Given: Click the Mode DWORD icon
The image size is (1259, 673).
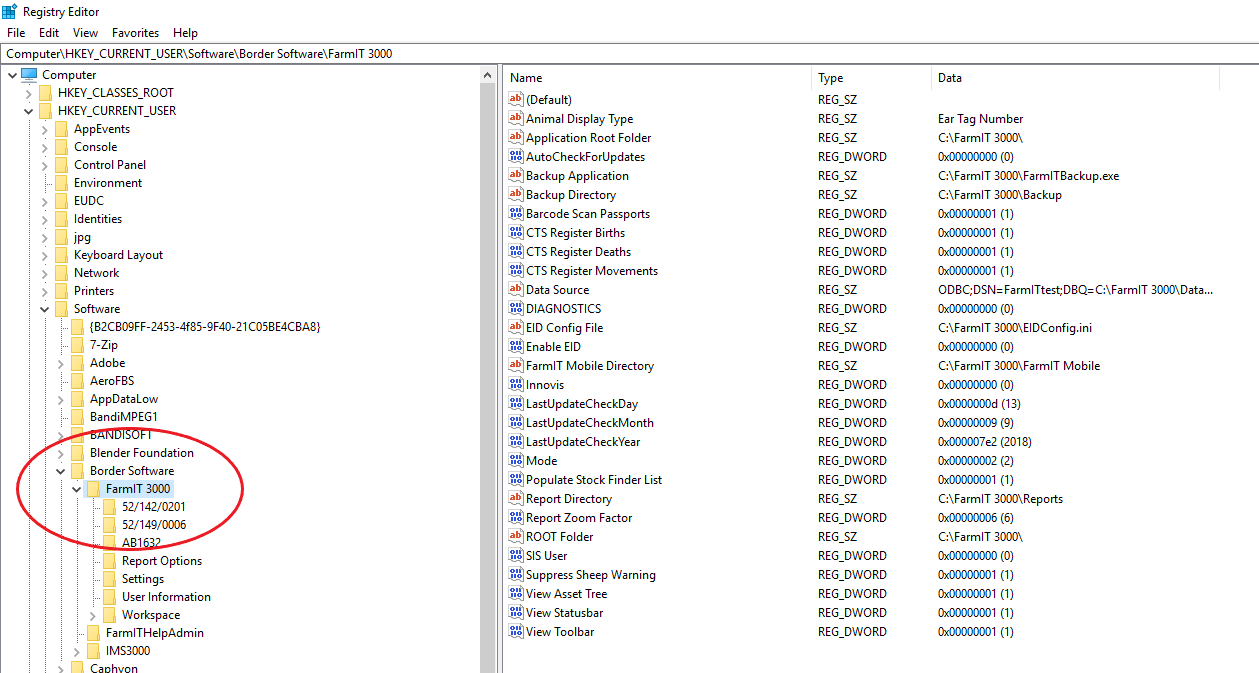Looking at the screenshot, I should coord(516,460).
